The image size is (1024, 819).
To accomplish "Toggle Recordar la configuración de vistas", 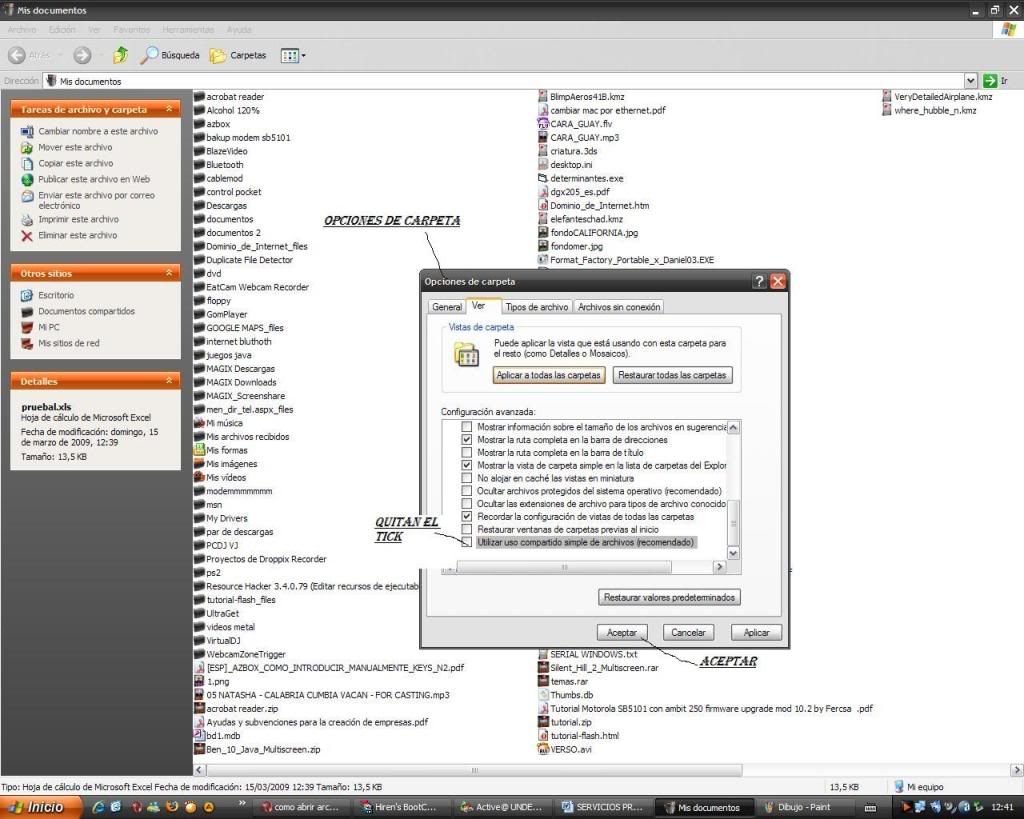I will pos(466,517).
